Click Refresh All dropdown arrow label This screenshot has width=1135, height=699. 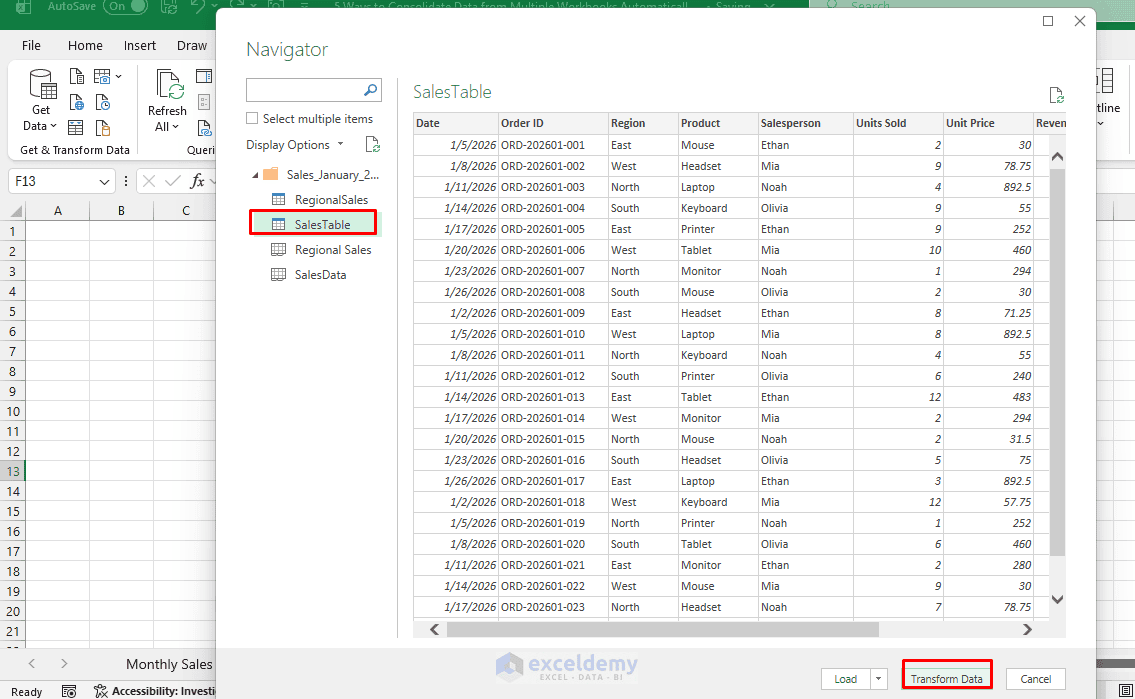coord(167,127)
